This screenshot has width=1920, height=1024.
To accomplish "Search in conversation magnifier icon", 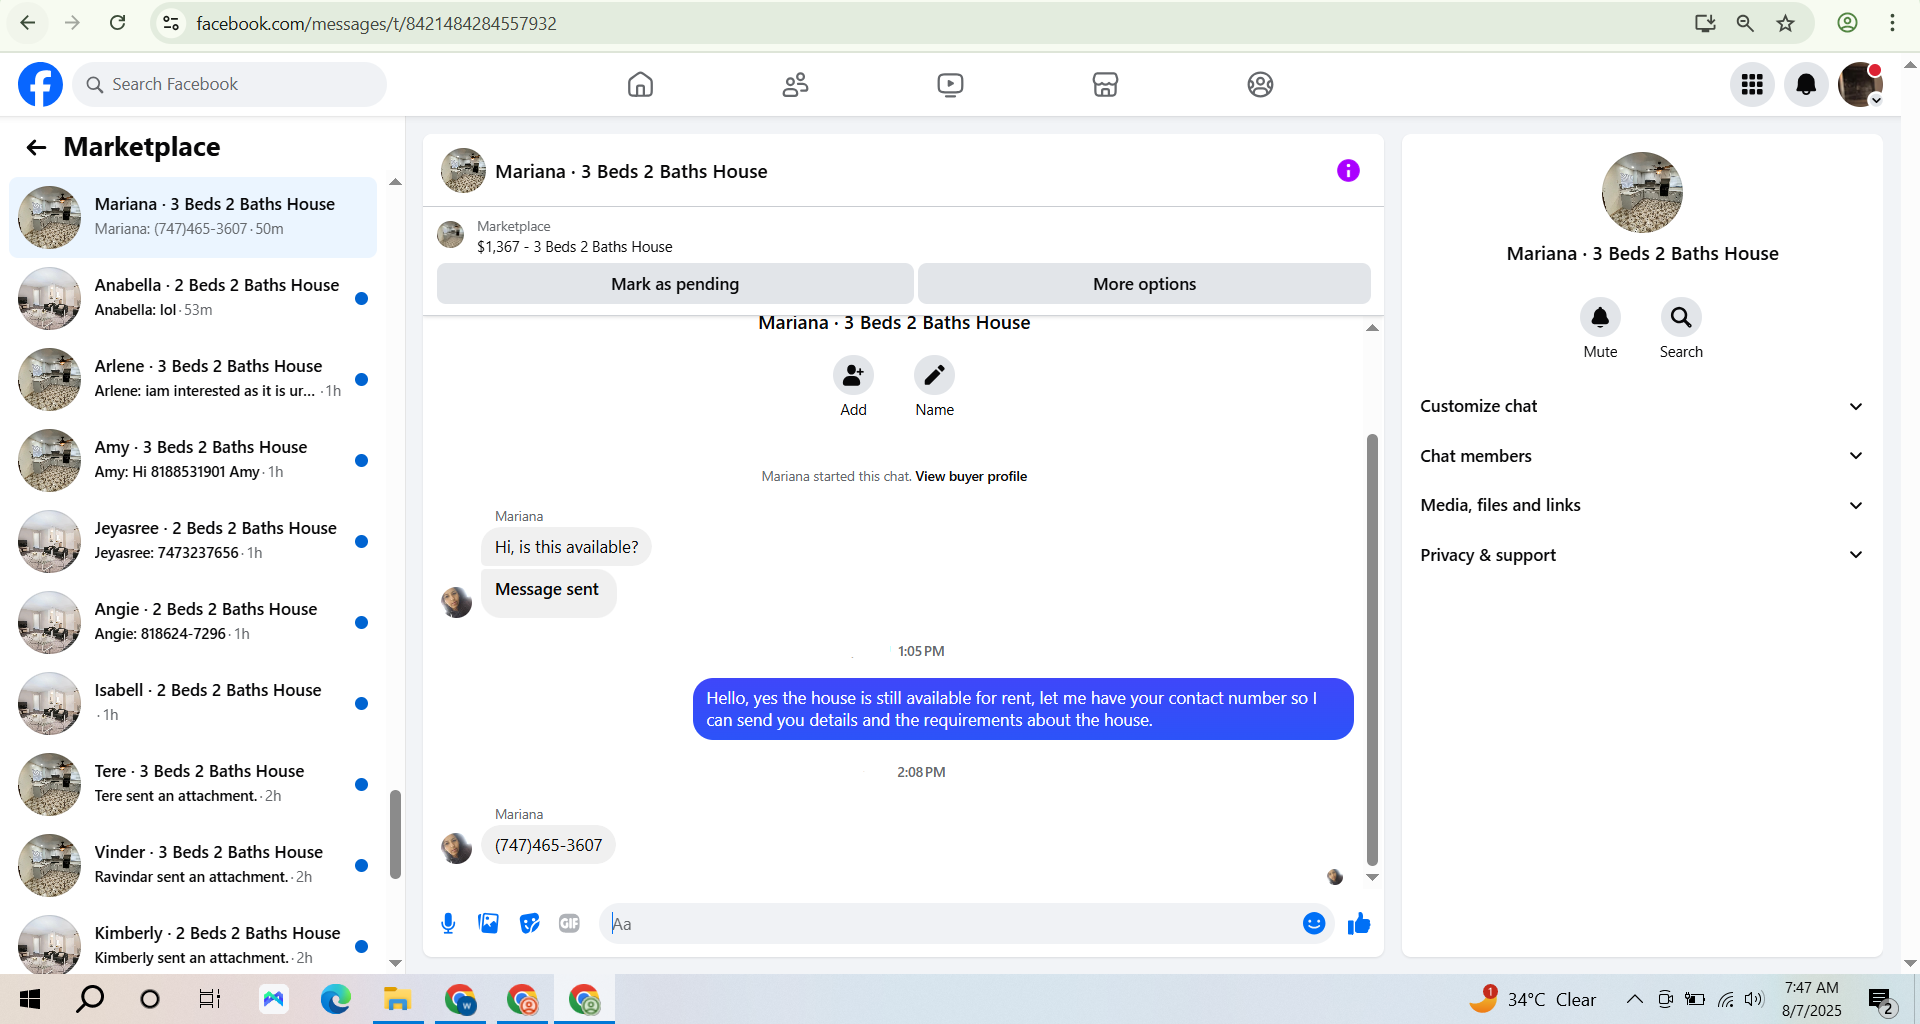I will click(1681, 317).
